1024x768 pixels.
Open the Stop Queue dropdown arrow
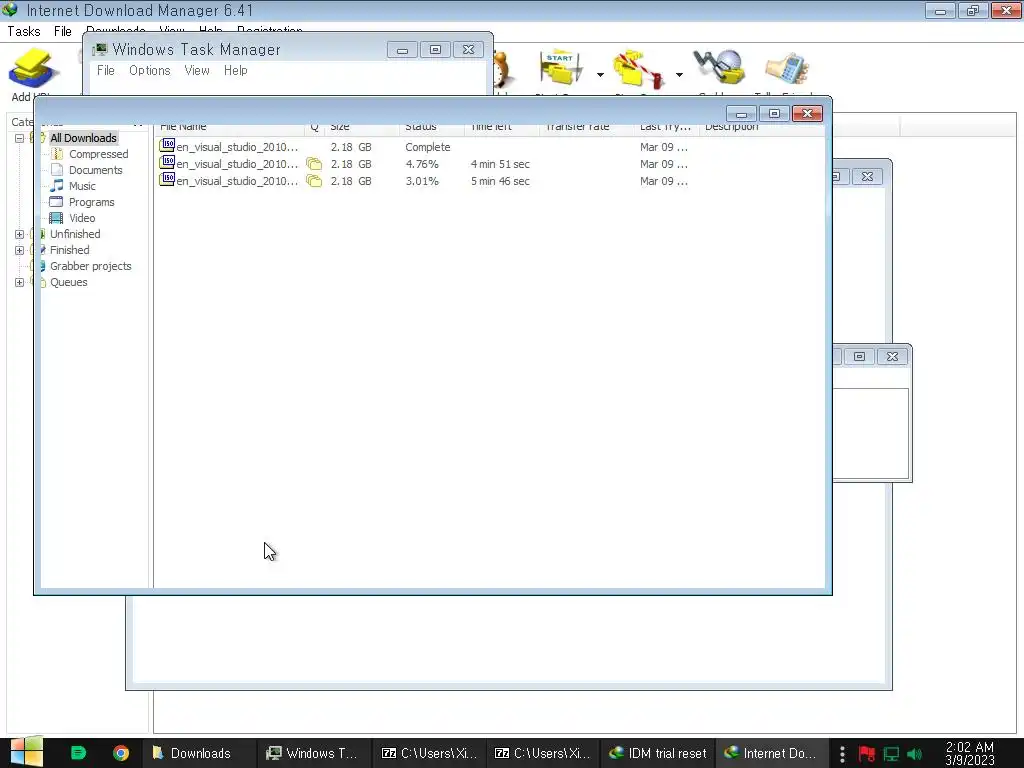(679, 75)
